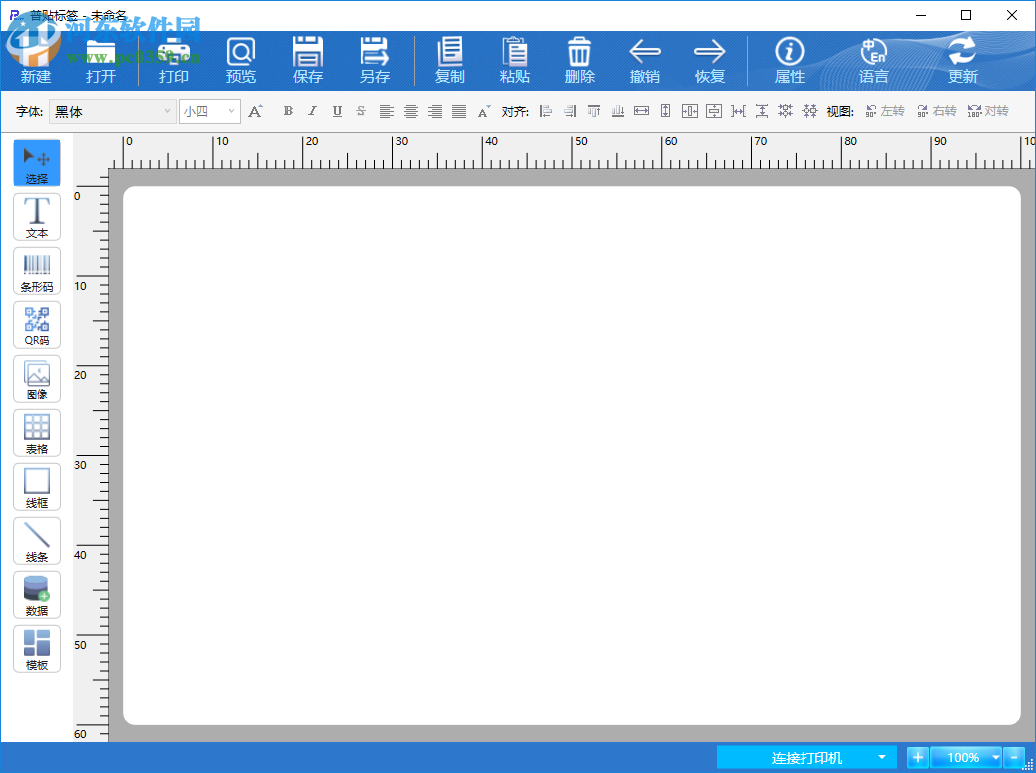1036x773 pixels.
Task: Rotate view right with 右转
Action: (x=936, y=111)
